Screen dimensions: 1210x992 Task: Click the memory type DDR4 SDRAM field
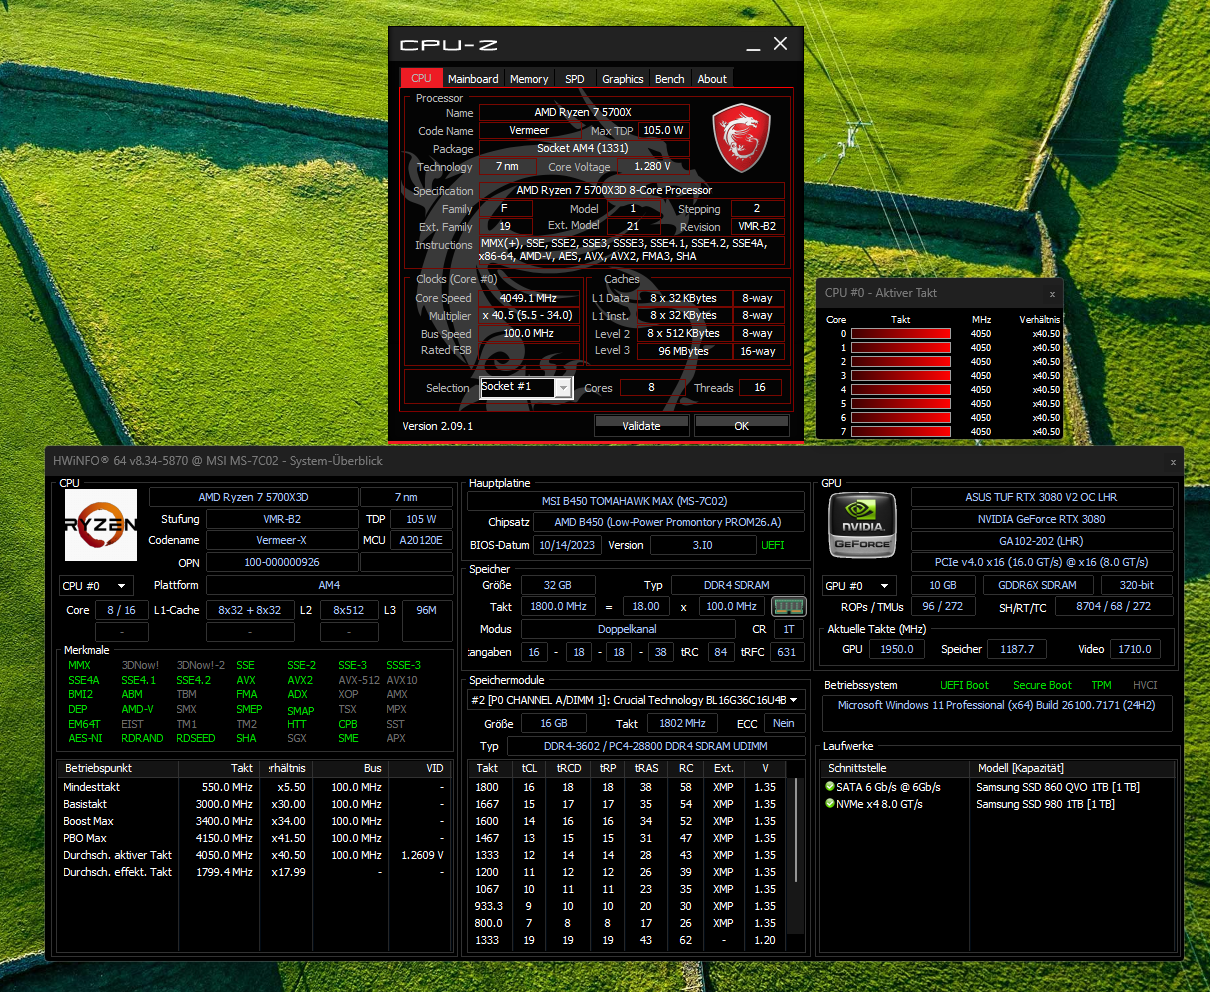[738, 585]
